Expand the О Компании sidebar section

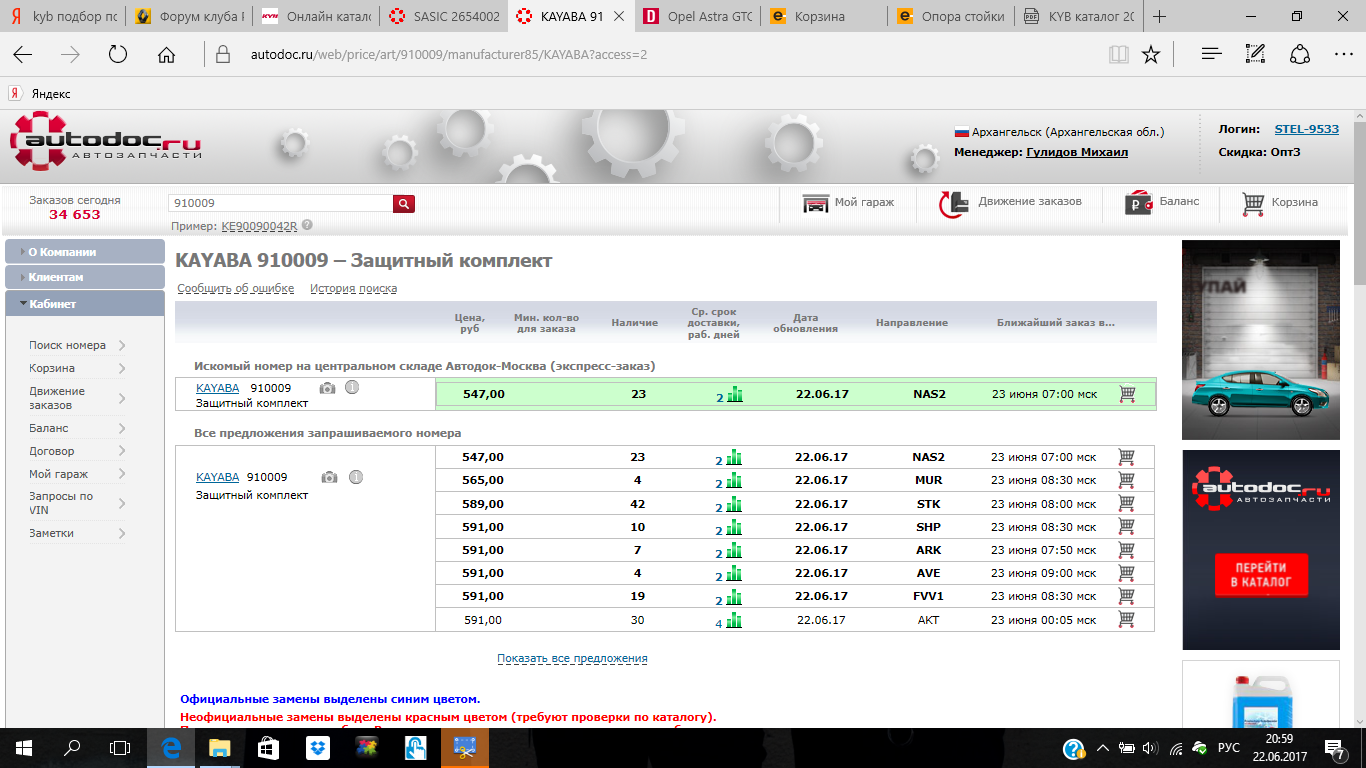(x=85, y=252)
